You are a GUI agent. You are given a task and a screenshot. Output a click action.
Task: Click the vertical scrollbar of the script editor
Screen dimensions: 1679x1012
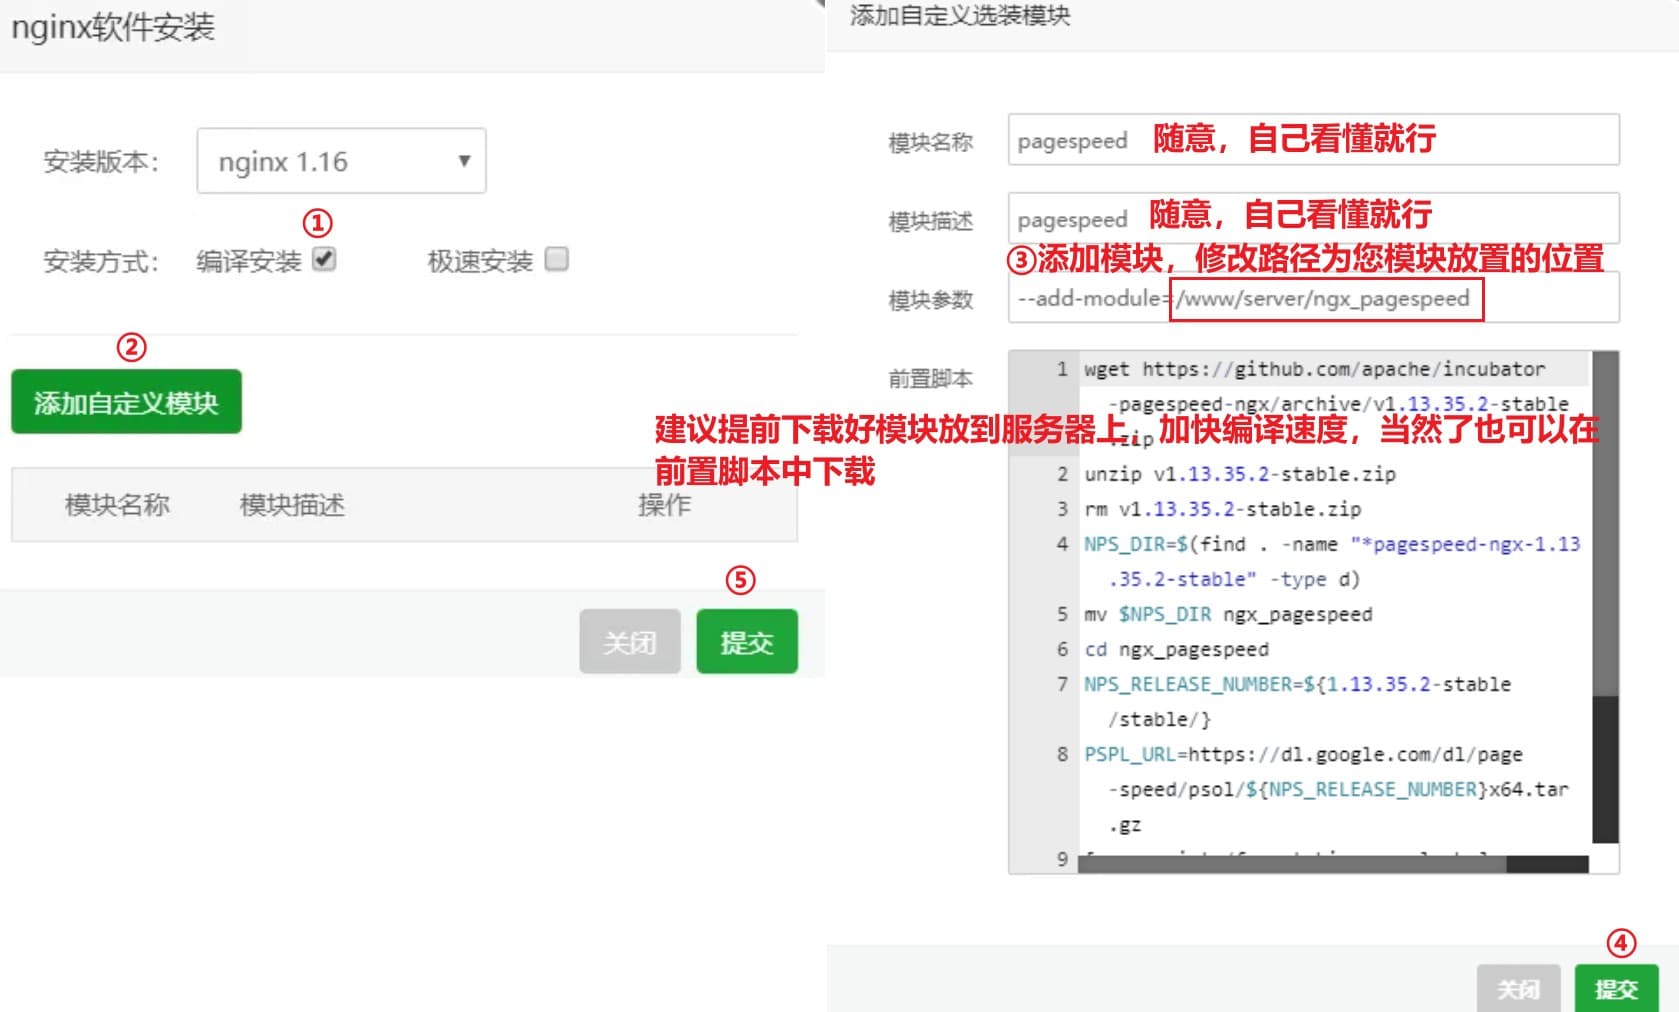pyautogui.click(x=1605, y=597)
